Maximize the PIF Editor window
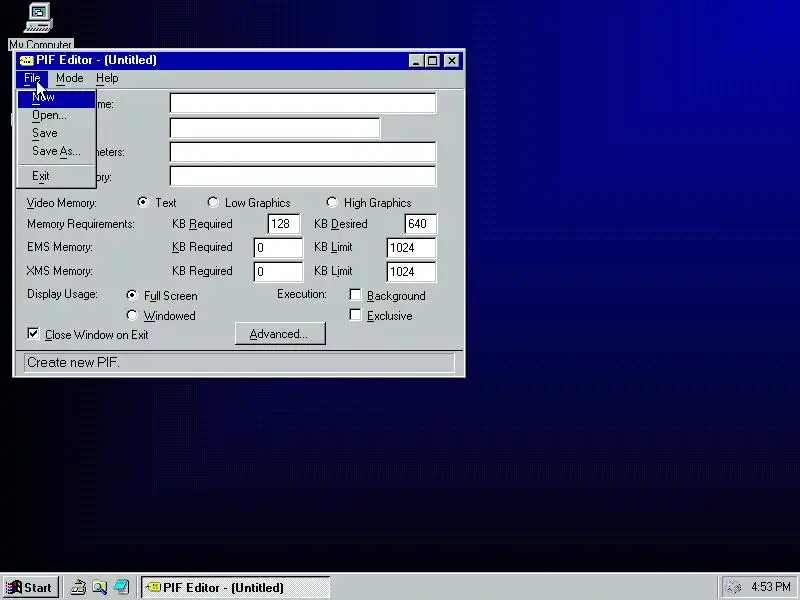Screen dimensions: 800x600 pos(432,61)
